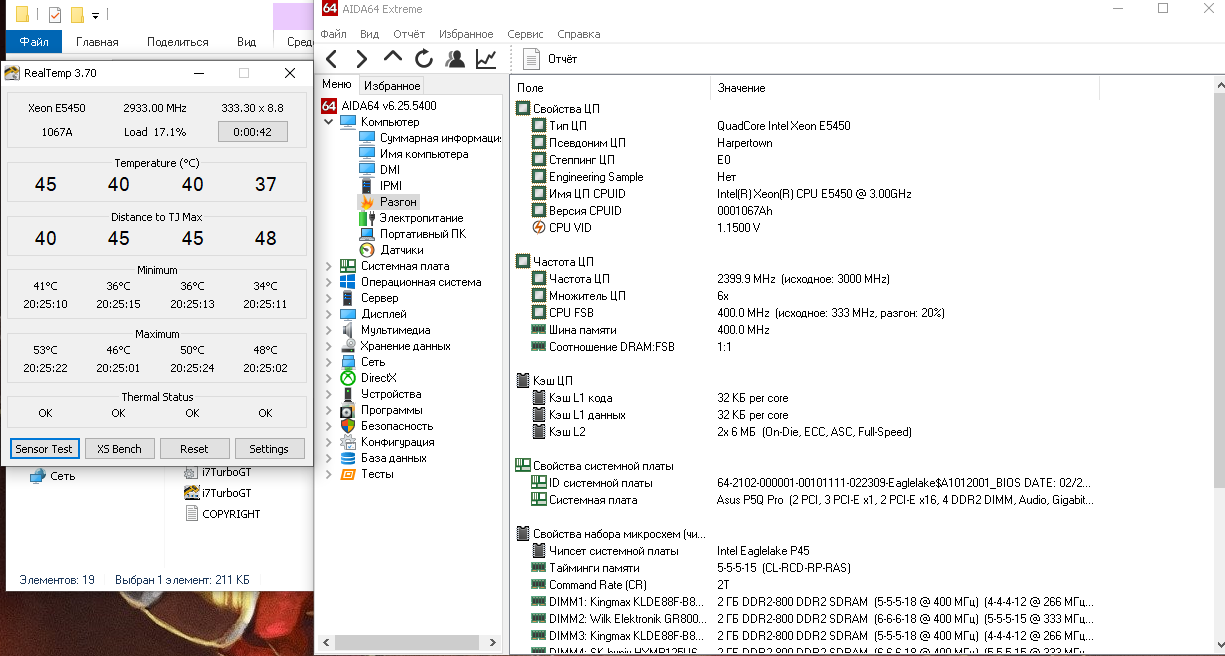The width and height of the screenshot is (1225, 656).
Task: Click the up-level arrow in AIDA64 toolbar
Action: point(393,59)
